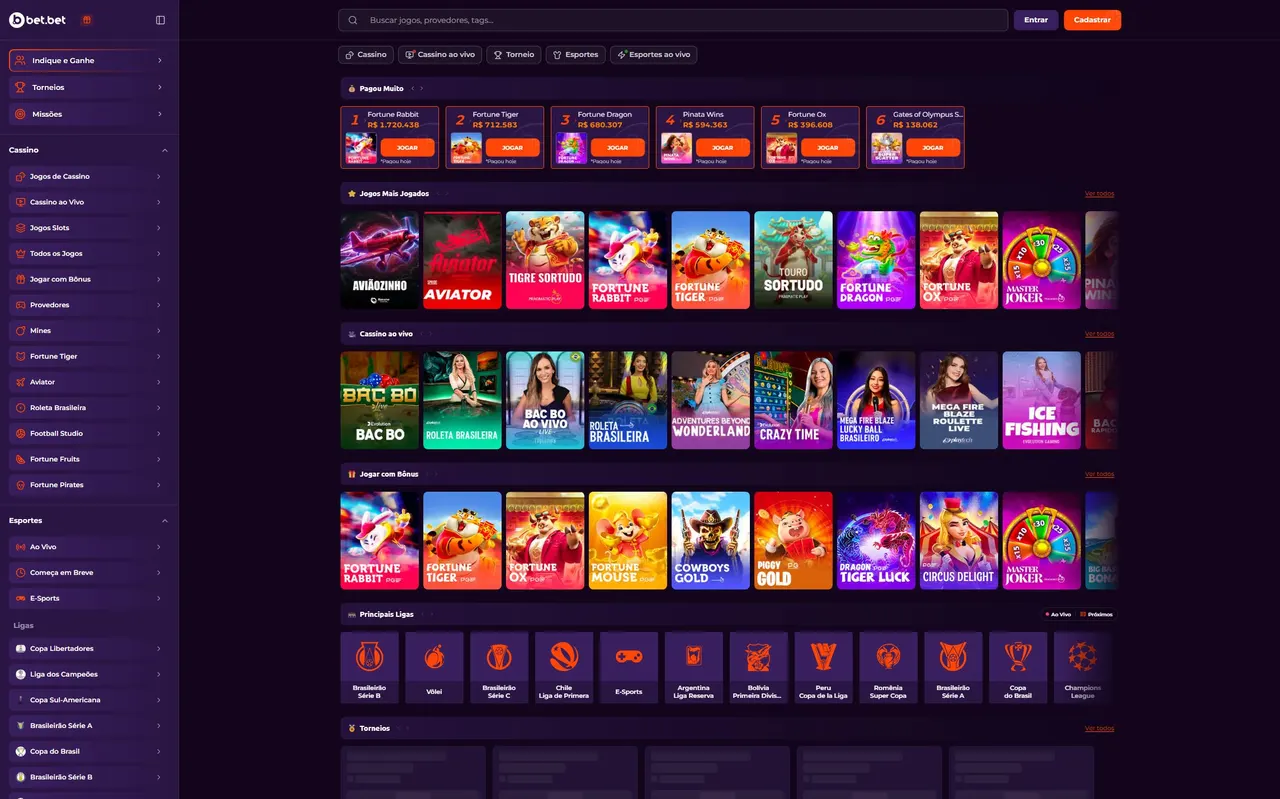Open the Copa do Brasil league tile

tap(1018, 668)
